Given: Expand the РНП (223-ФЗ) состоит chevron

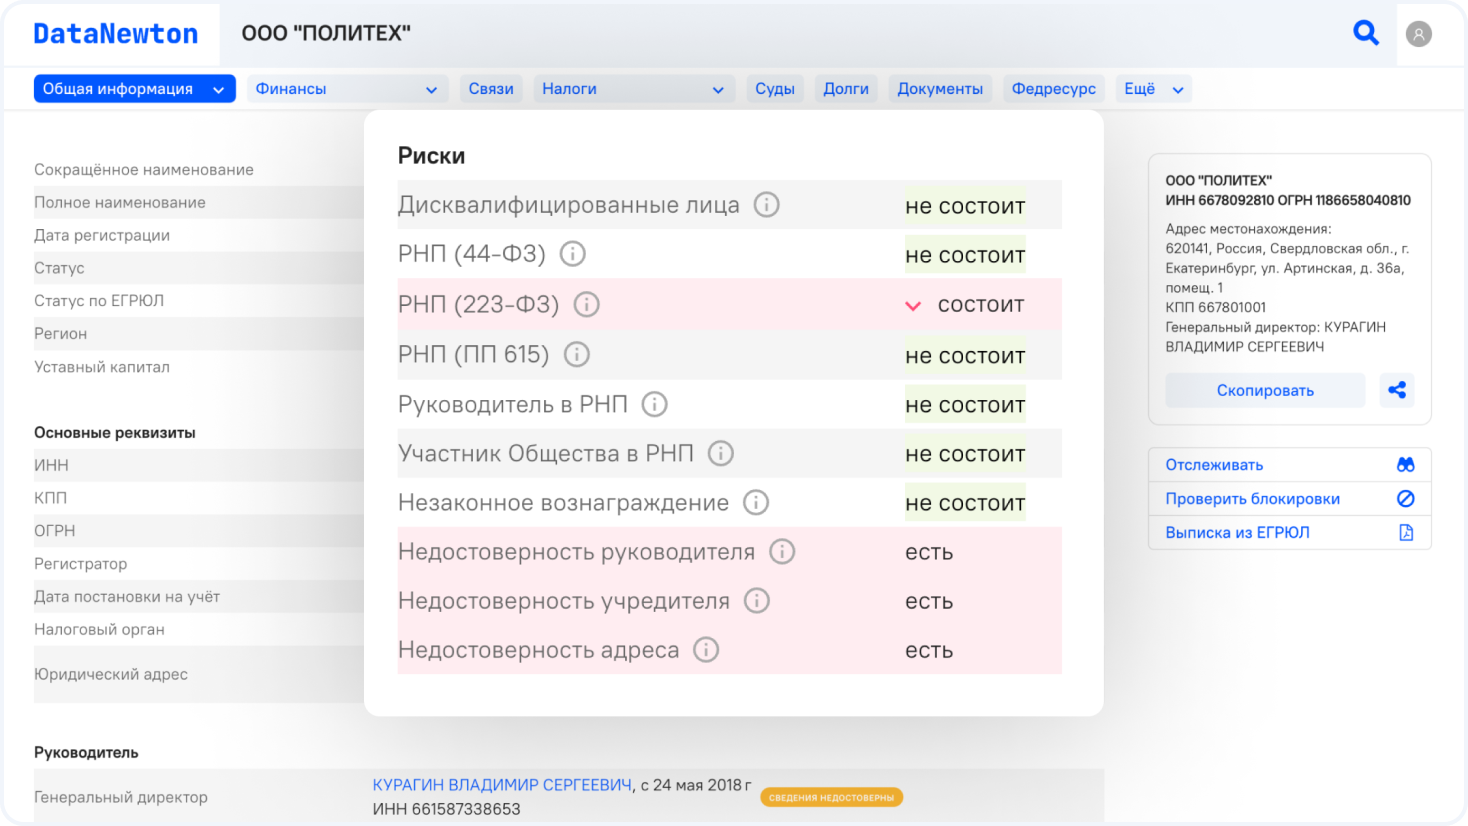Looking at the screenshot, I should (913, 306).
